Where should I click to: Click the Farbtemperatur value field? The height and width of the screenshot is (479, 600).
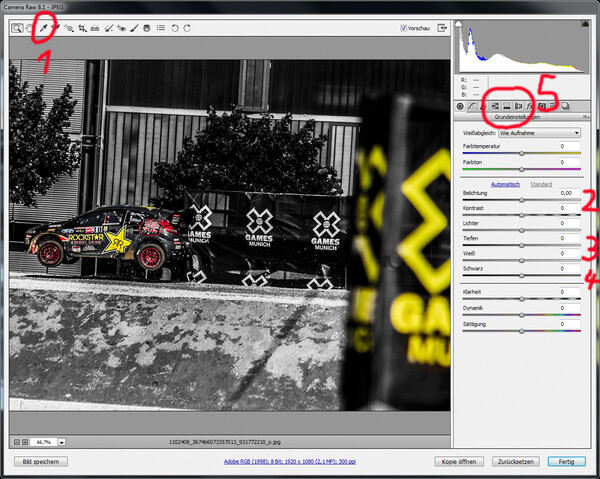pyautogui.click(x=569, y=146)
